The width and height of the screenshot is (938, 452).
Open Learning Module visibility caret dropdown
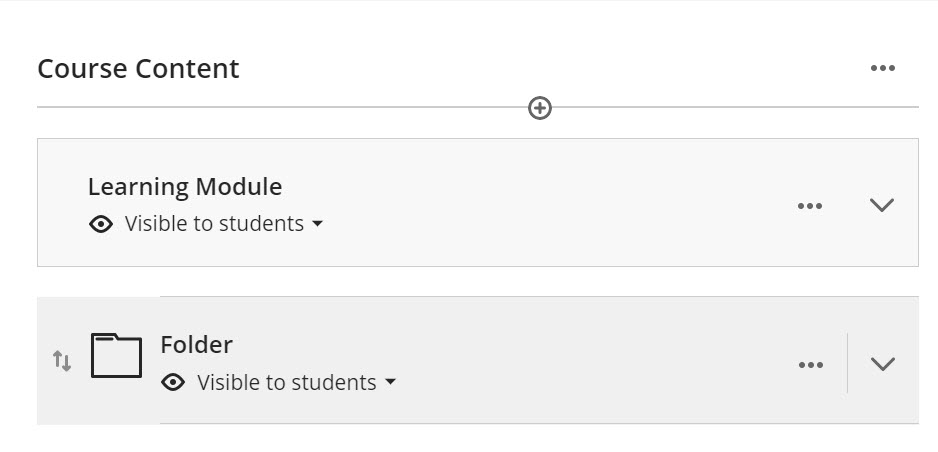[x=318, y=224]
